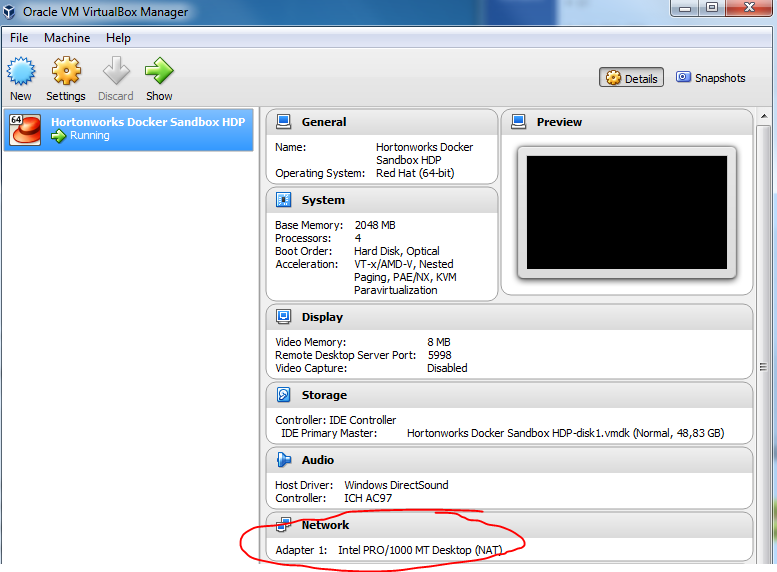Click the green Show arrow icon

point(159,71)
